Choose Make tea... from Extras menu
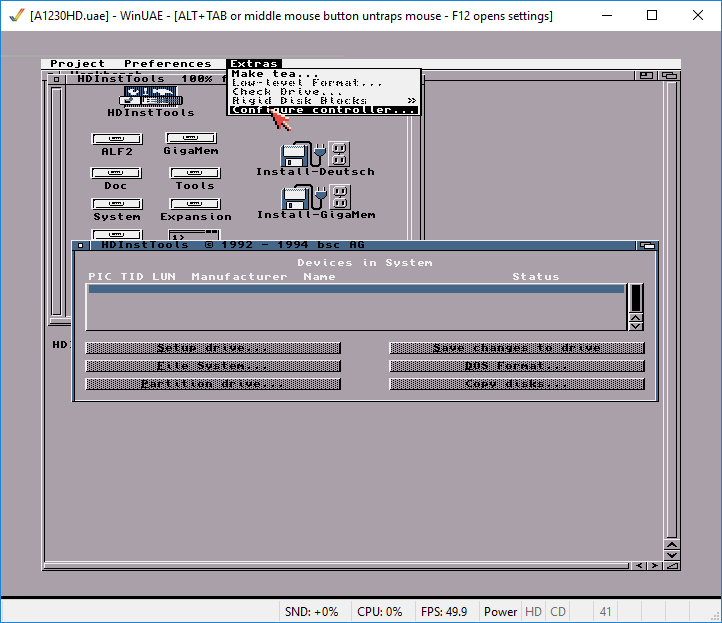 point(323,74)
